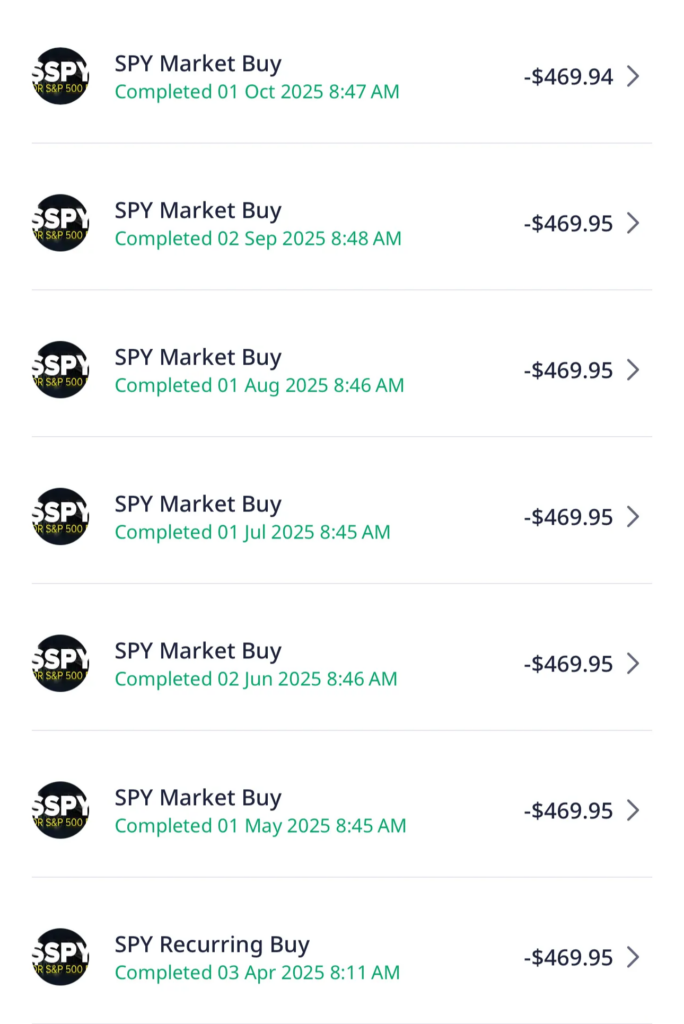Tap the SPY logo for the Recurring Buy

(61, 957)
